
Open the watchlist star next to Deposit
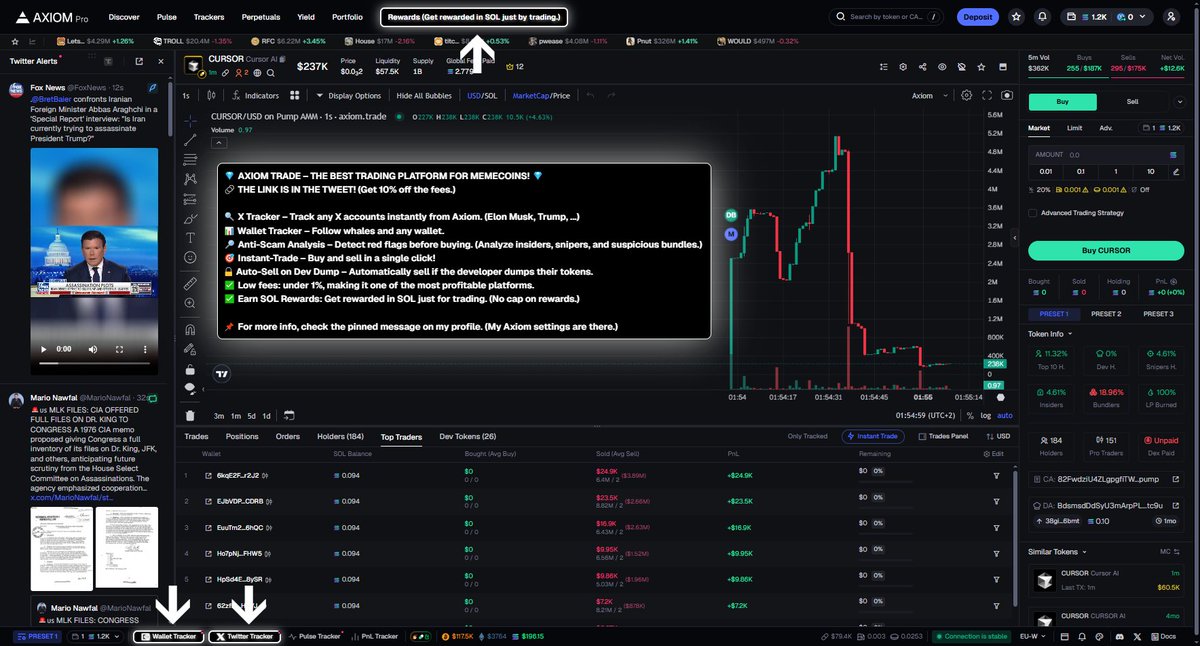(x=1016, y=17)
